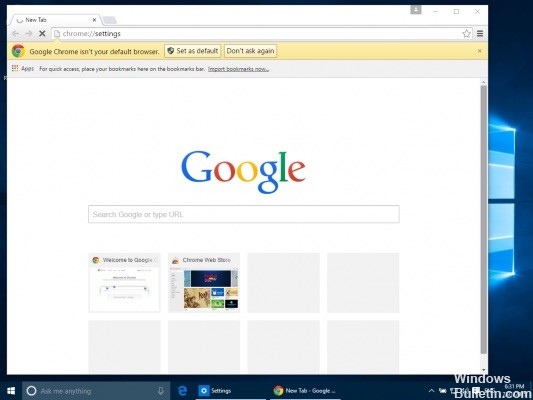Click the page scrollbar down arrow
Image resolution: width=533 pixels, height=400 pixels.
coord(484,370)
